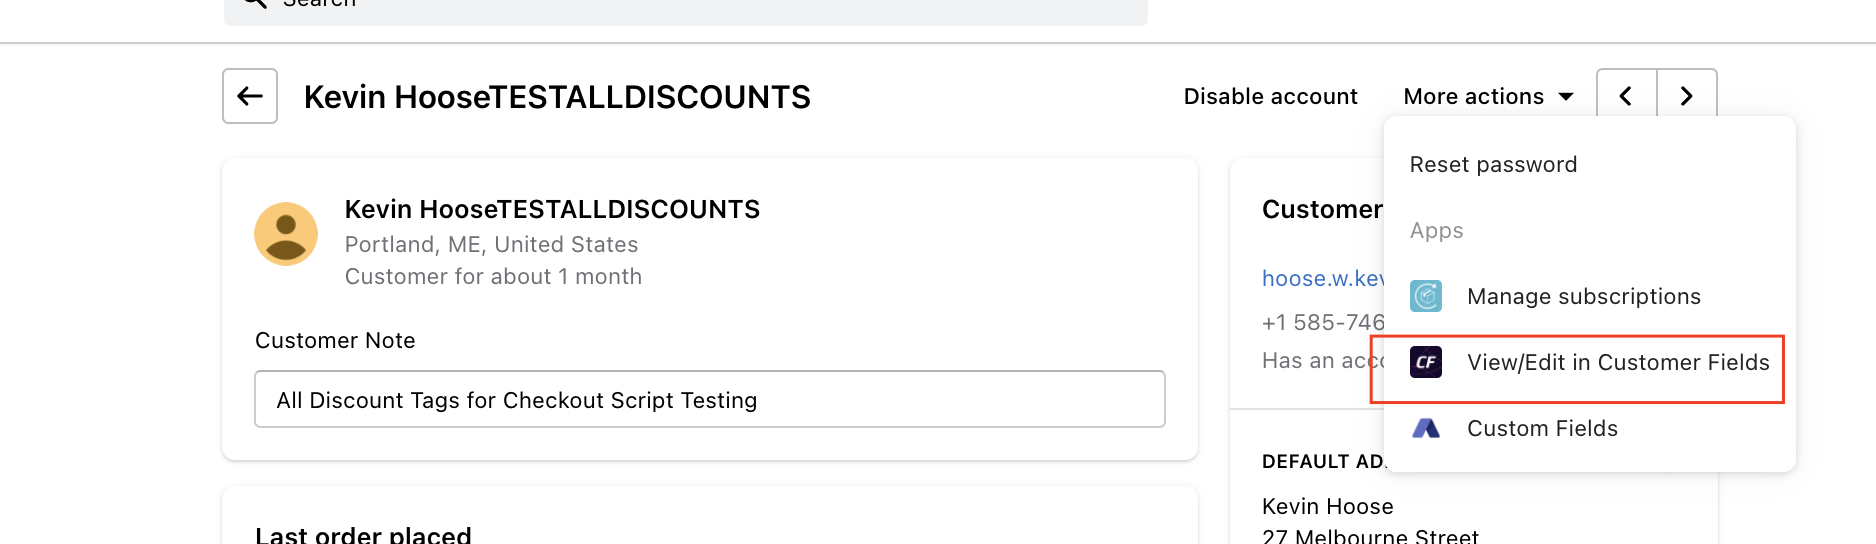This screenshot has height=544, width=1876.
Task: Select View/Edit in Customer Fields
Action: coord(1617,362)
